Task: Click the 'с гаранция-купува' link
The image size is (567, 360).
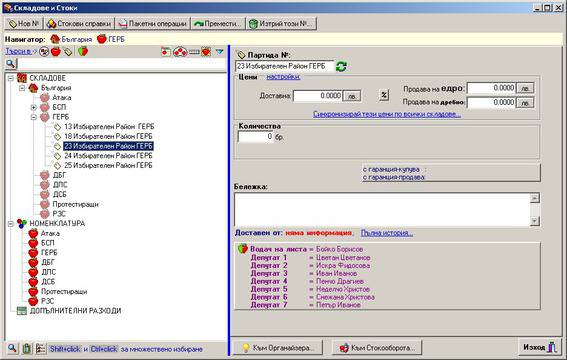Action: point(391,169)
